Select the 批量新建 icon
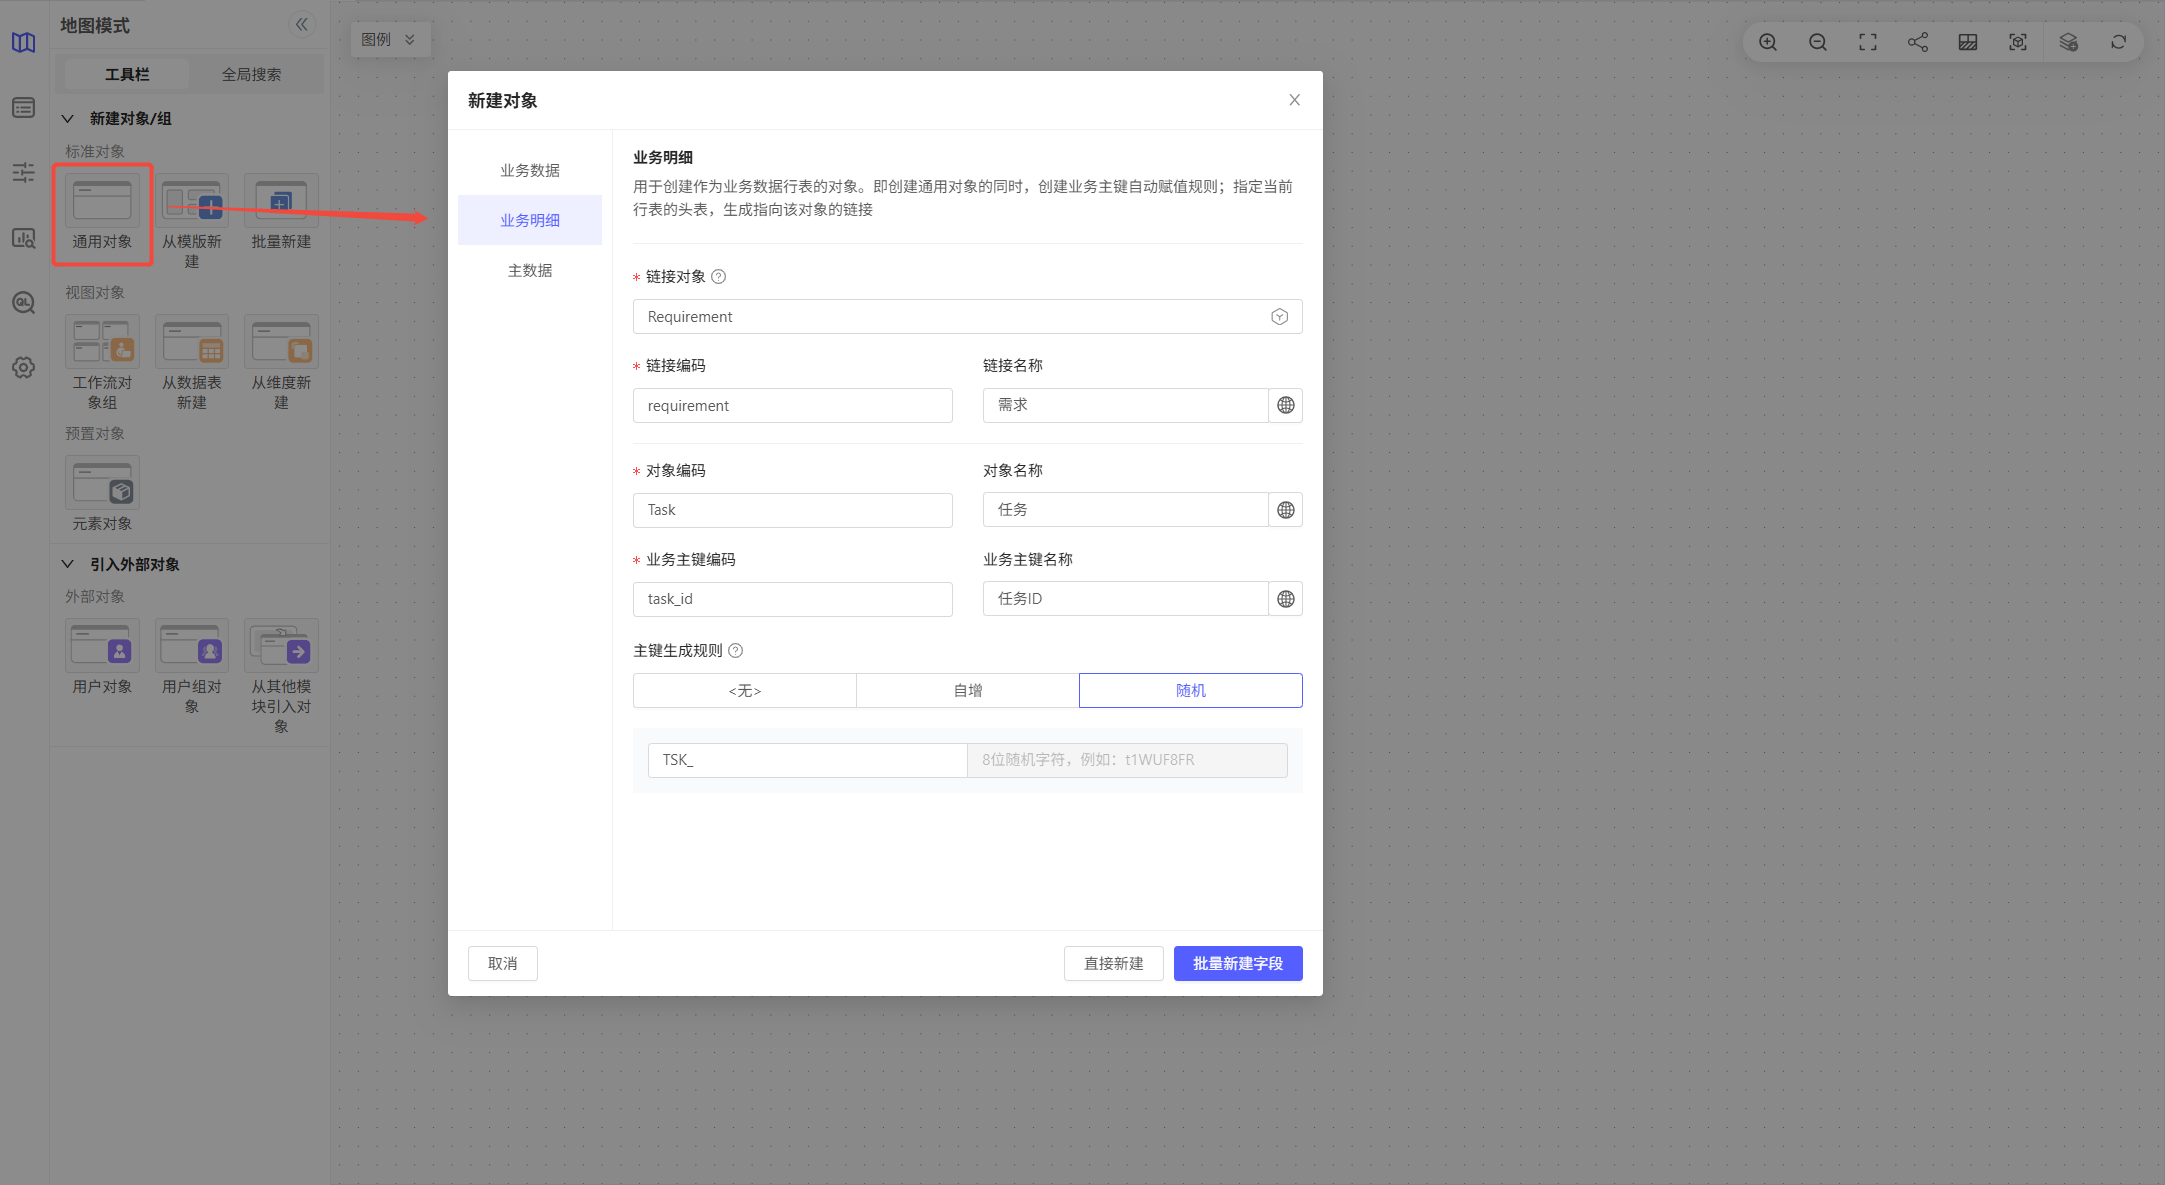The width and height of the screenshot is (2165, 1185). pyautogui.click(x=281, y=200)
